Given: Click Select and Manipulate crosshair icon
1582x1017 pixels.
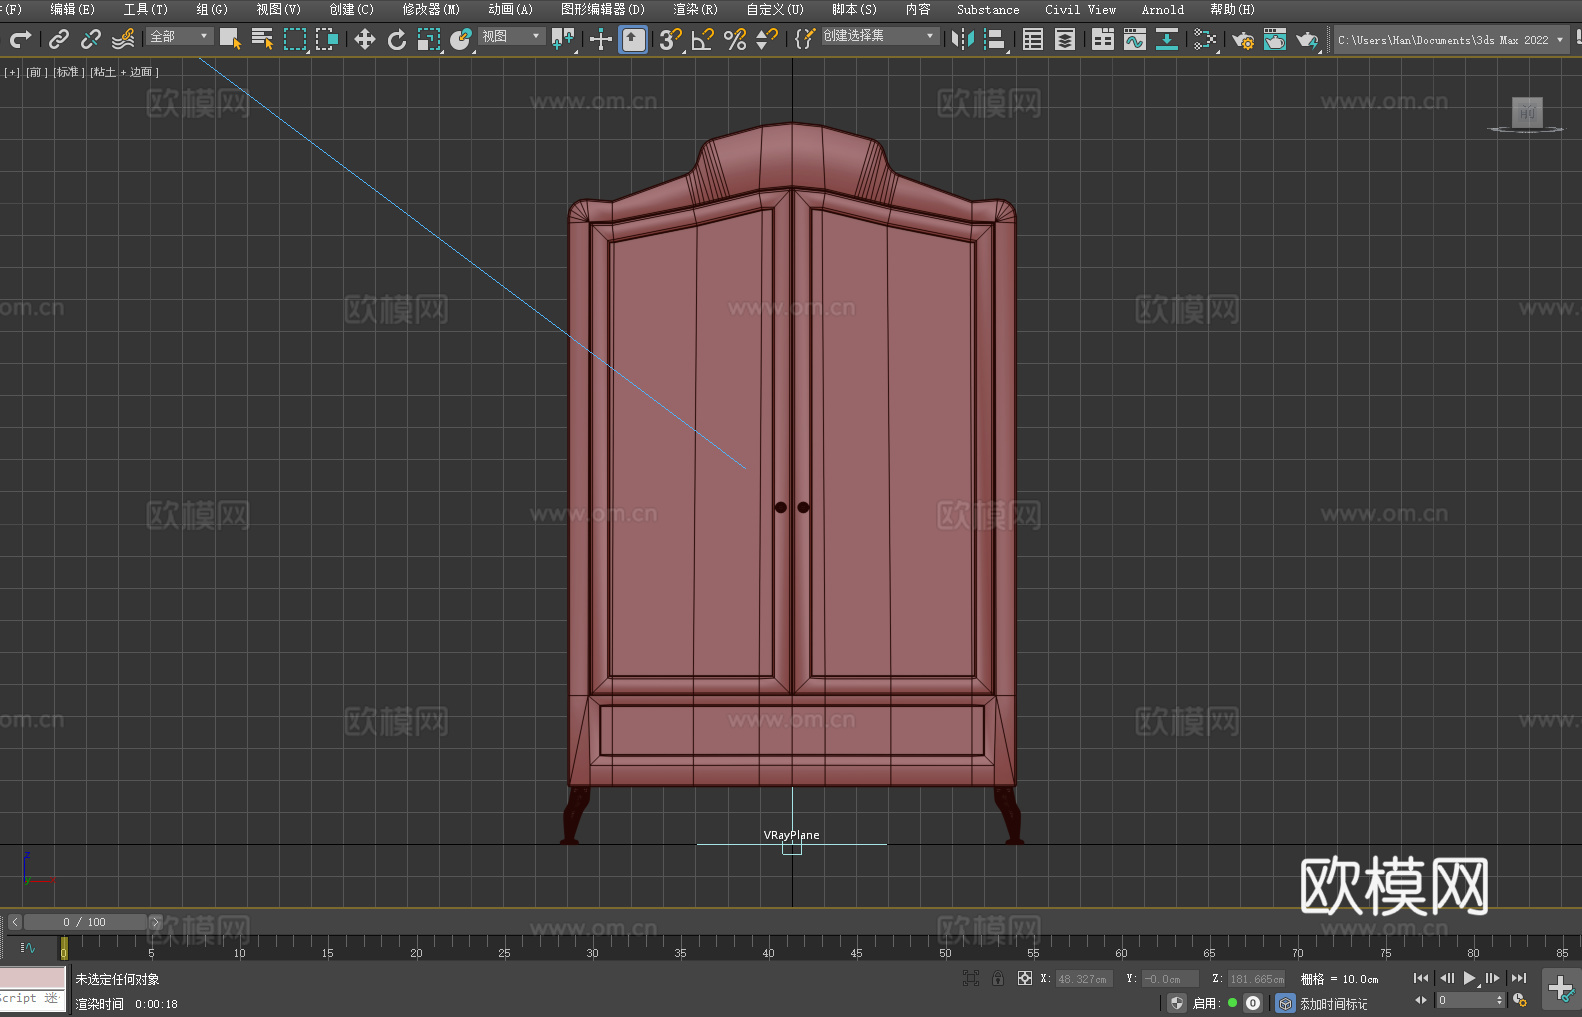Looking at the screenshot, I should 600,39.
